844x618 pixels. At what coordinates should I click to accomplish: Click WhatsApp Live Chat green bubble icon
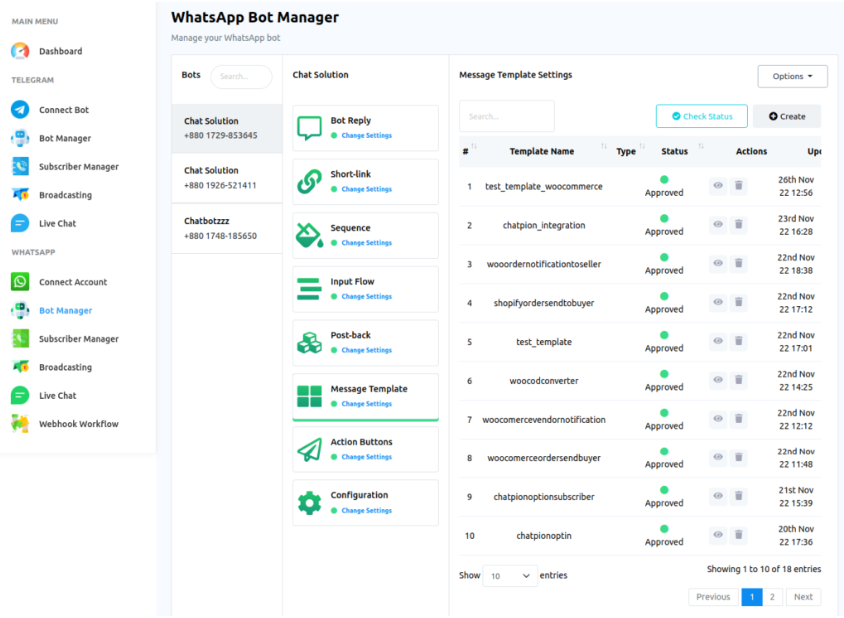pos(20,395)
